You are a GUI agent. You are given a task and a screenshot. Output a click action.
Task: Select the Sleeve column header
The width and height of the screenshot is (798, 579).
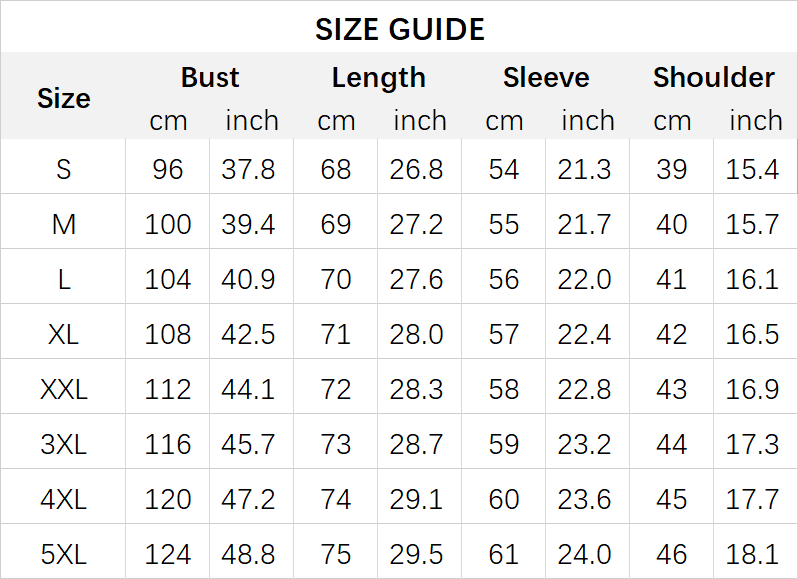(x=546, y=78)
